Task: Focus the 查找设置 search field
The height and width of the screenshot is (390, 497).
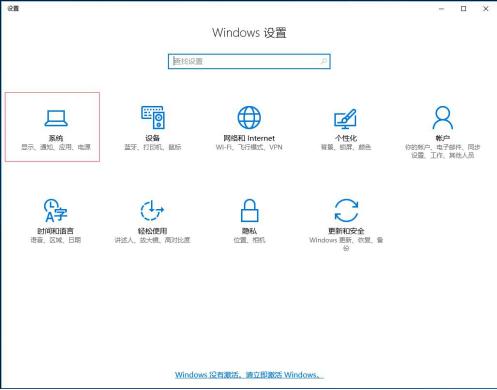Action: [x=249, y=61]
